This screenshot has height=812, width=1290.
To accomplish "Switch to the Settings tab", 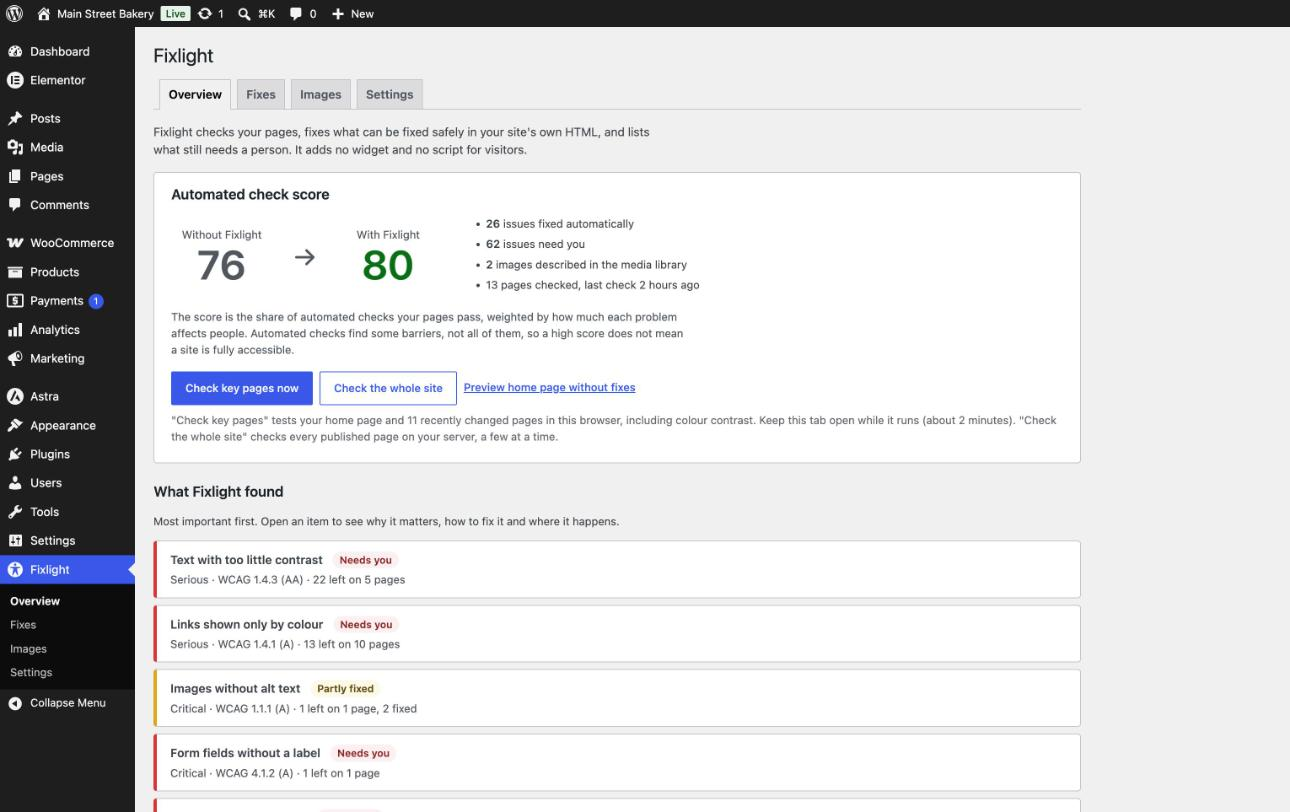I will pyautogui.click(x=390, y=94).
